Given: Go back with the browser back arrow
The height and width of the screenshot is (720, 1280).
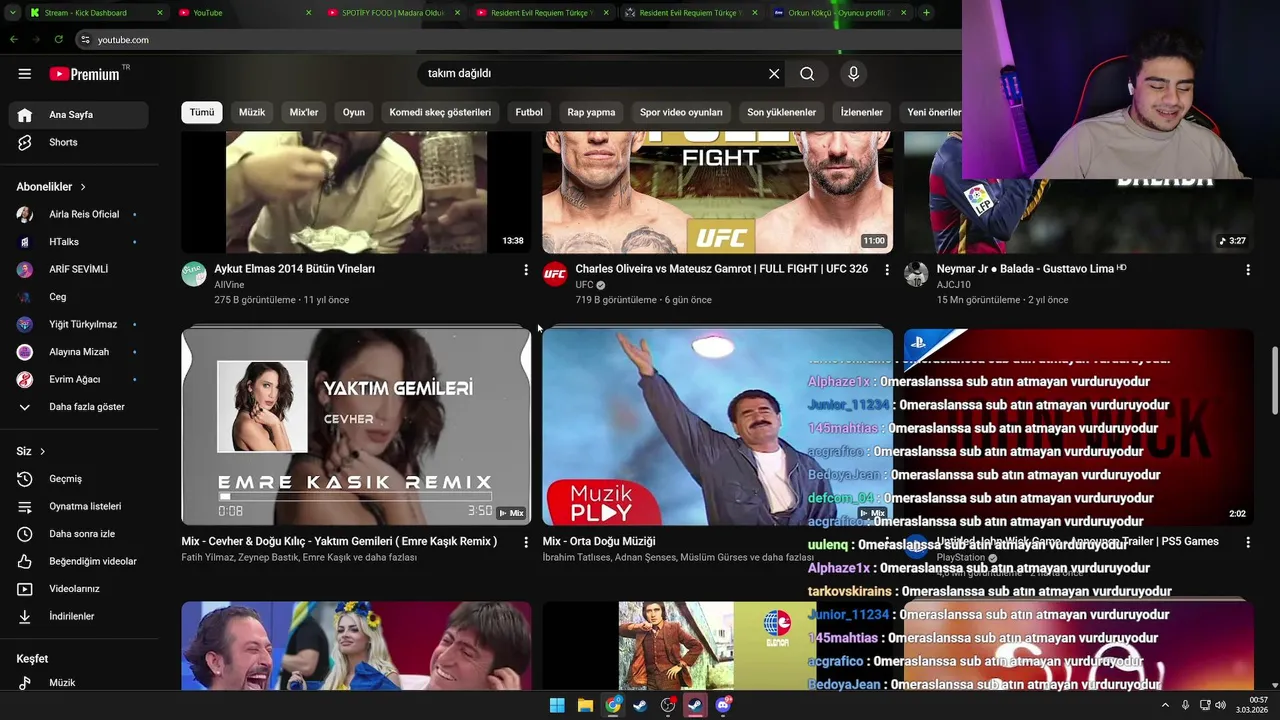Looking at the screenshot, I should point(14,39).
